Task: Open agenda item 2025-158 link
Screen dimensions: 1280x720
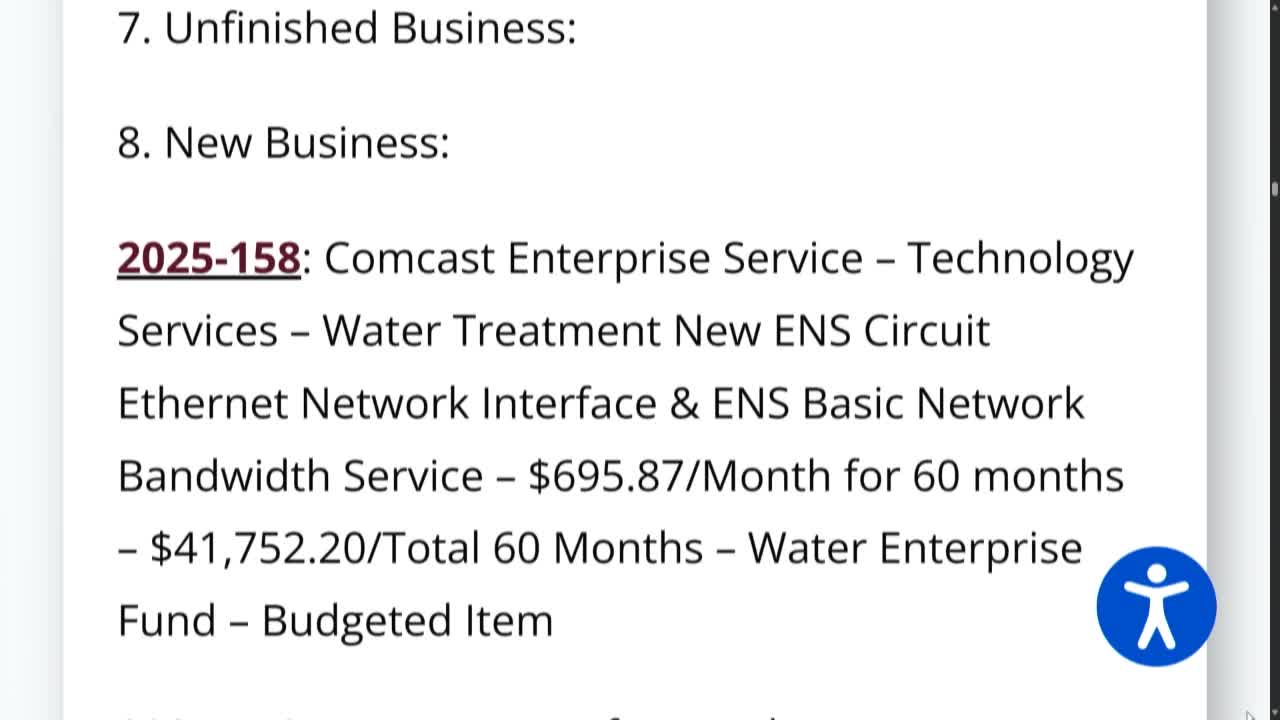Action: click(208, 258)
